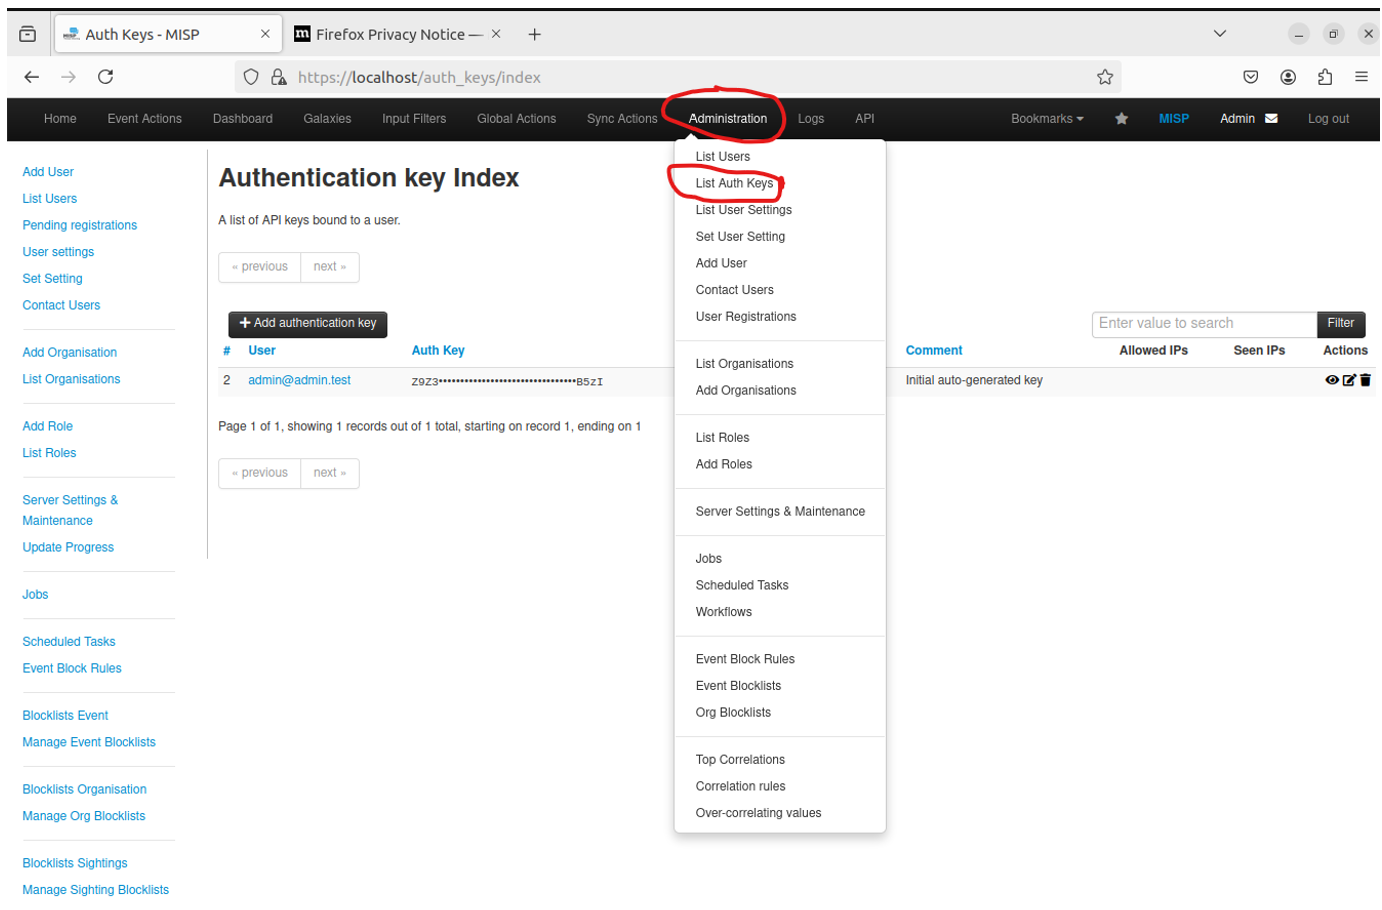Open a new browser tab

click(x=535, y=34)
